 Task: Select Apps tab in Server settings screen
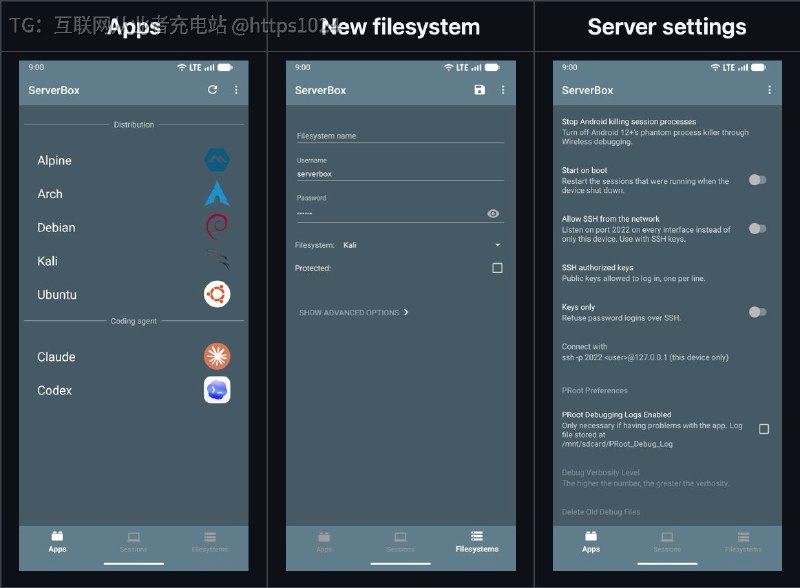click(591, 542)
